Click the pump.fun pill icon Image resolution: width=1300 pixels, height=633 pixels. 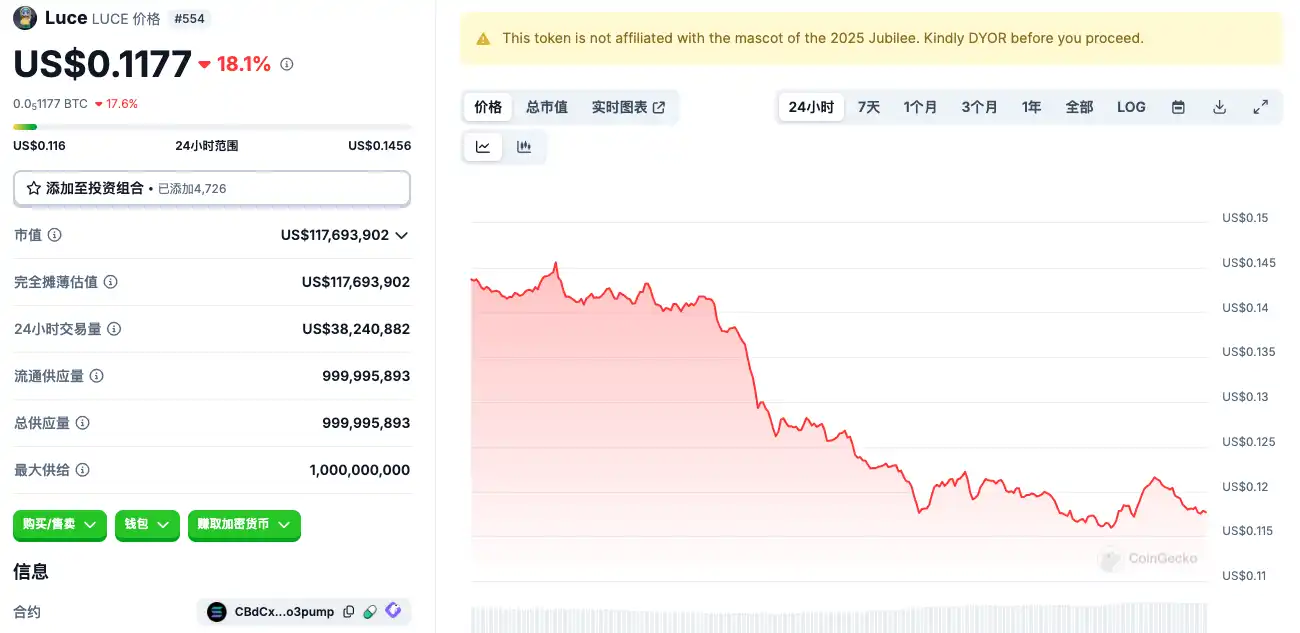370,612
